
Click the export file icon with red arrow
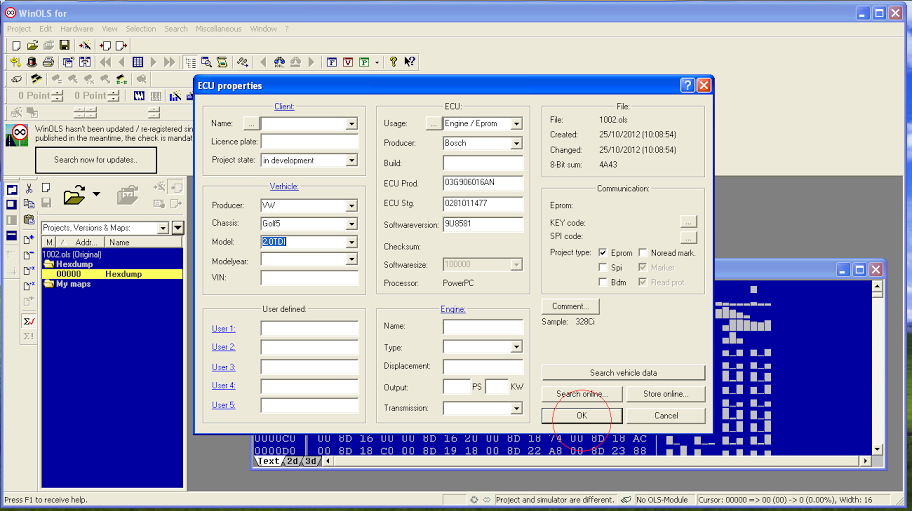[x=121, y=45]
